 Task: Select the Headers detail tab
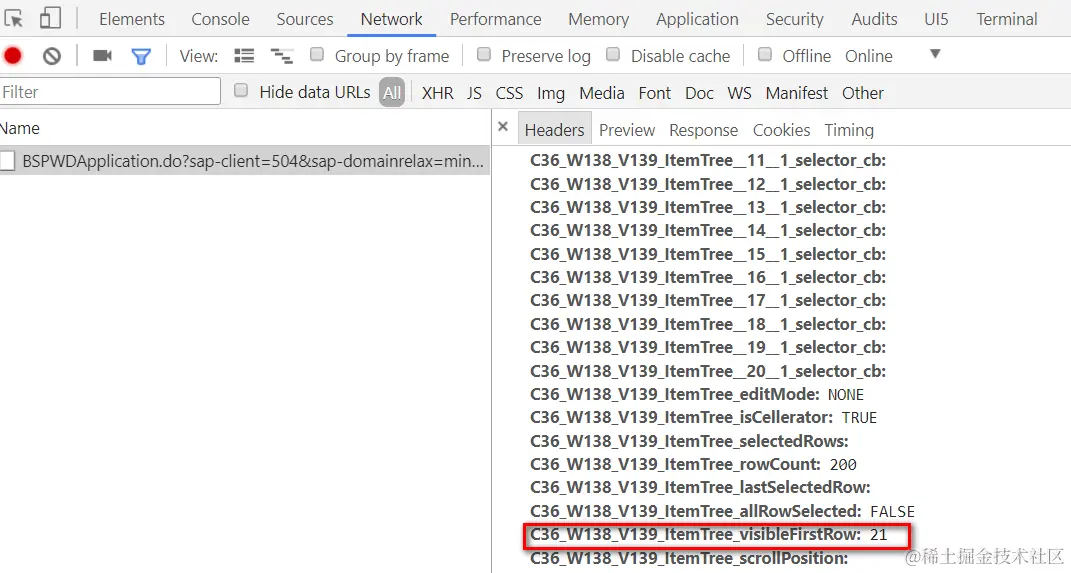click(555, 130)
